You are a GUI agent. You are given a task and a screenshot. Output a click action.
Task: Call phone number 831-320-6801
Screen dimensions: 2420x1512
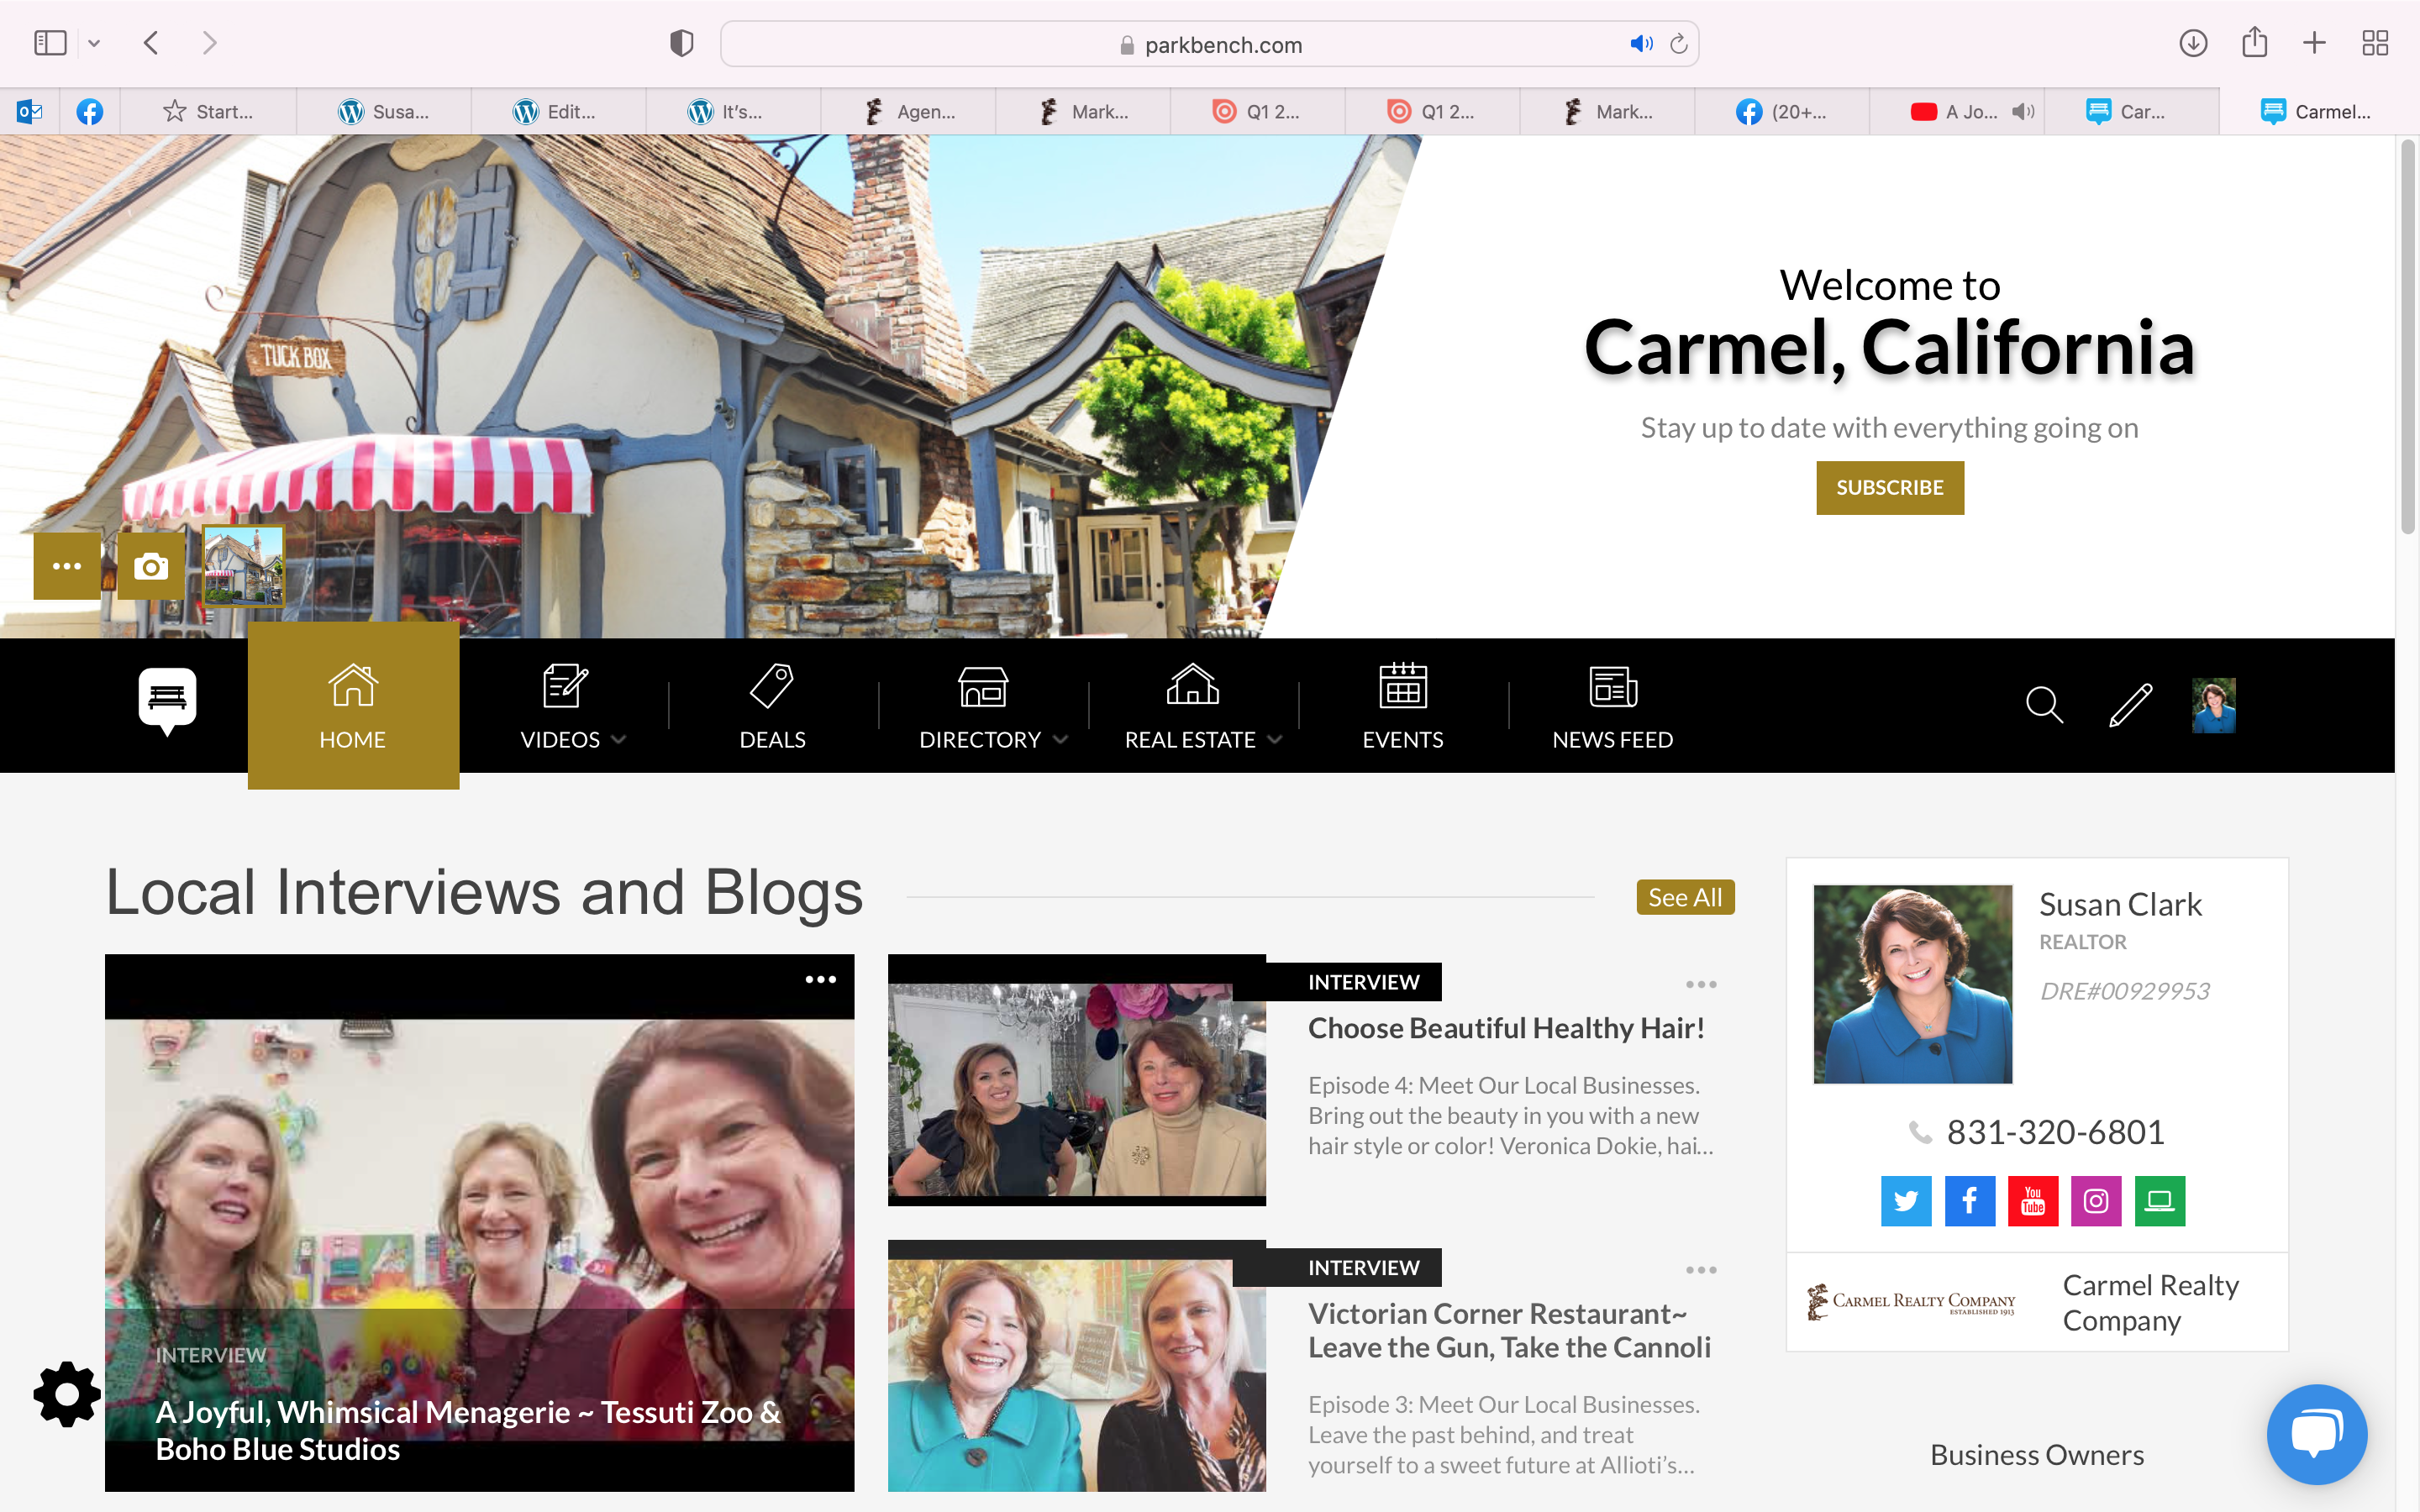[x=2055, y=1132]
